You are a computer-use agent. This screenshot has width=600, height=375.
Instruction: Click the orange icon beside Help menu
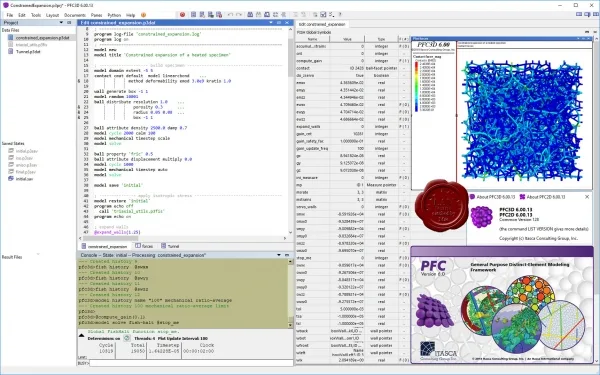pyautogui.click(x=143, y=15)
